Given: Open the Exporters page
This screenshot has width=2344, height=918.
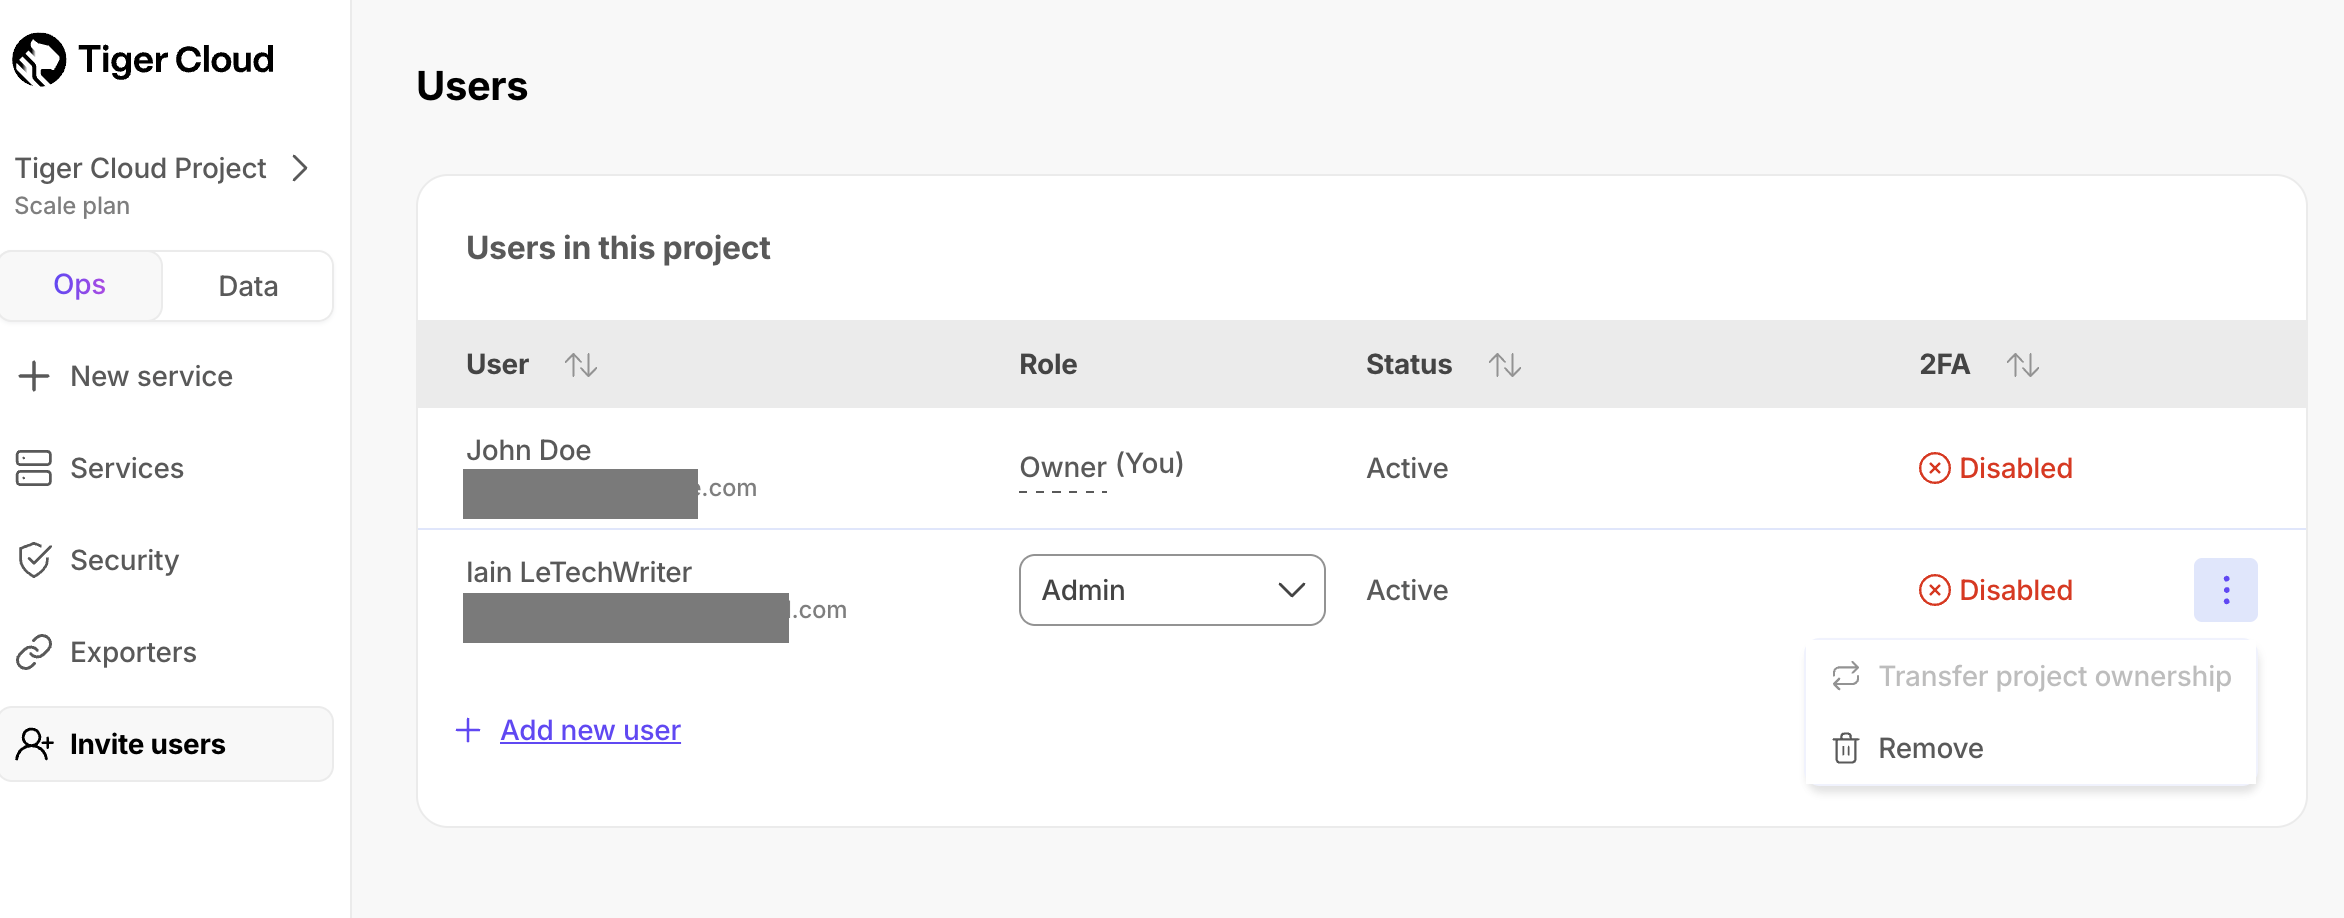Looking at the screenshot, I should tap(133, 652).
